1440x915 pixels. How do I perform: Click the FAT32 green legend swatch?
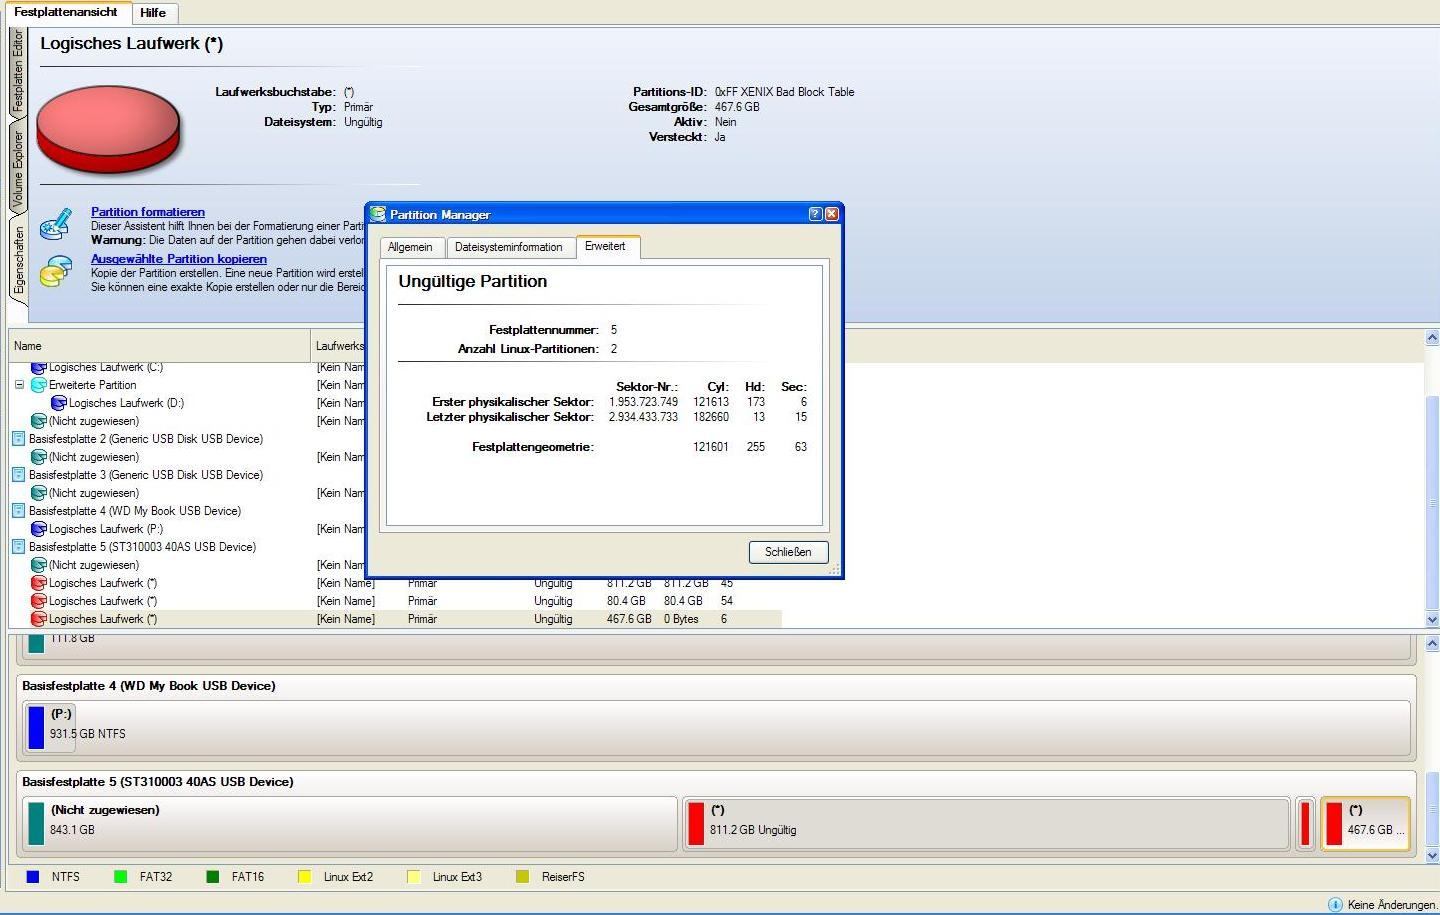point(121,877)
